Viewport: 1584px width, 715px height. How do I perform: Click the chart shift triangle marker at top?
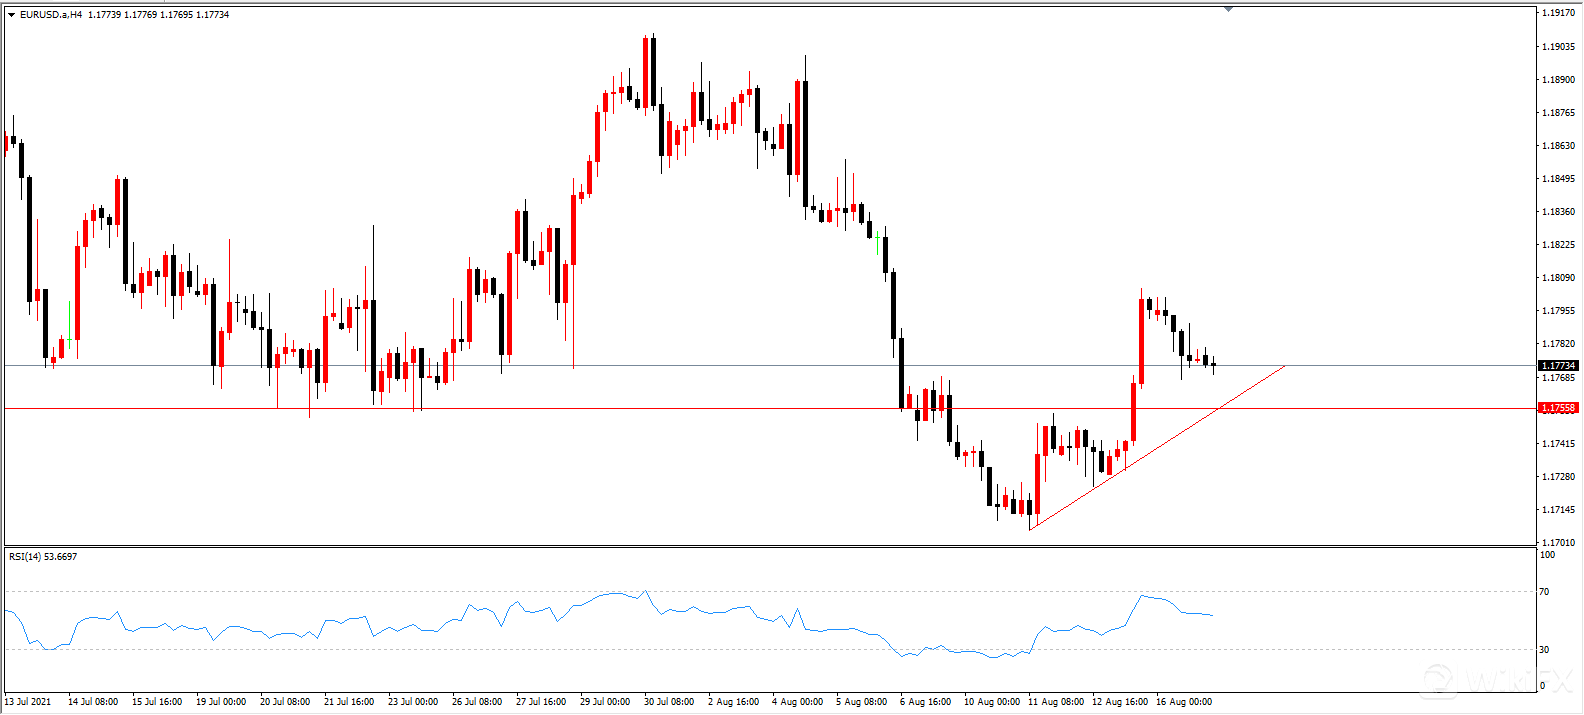point(1228,9)
